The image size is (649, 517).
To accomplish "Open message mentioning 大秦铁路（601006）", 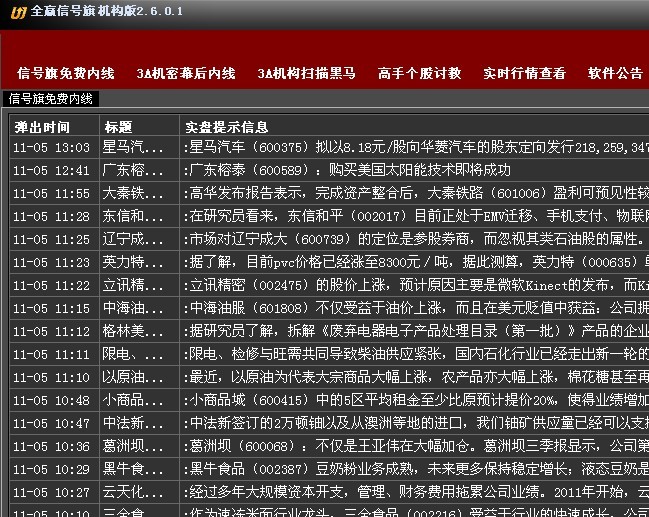I will tap(414, 193).
